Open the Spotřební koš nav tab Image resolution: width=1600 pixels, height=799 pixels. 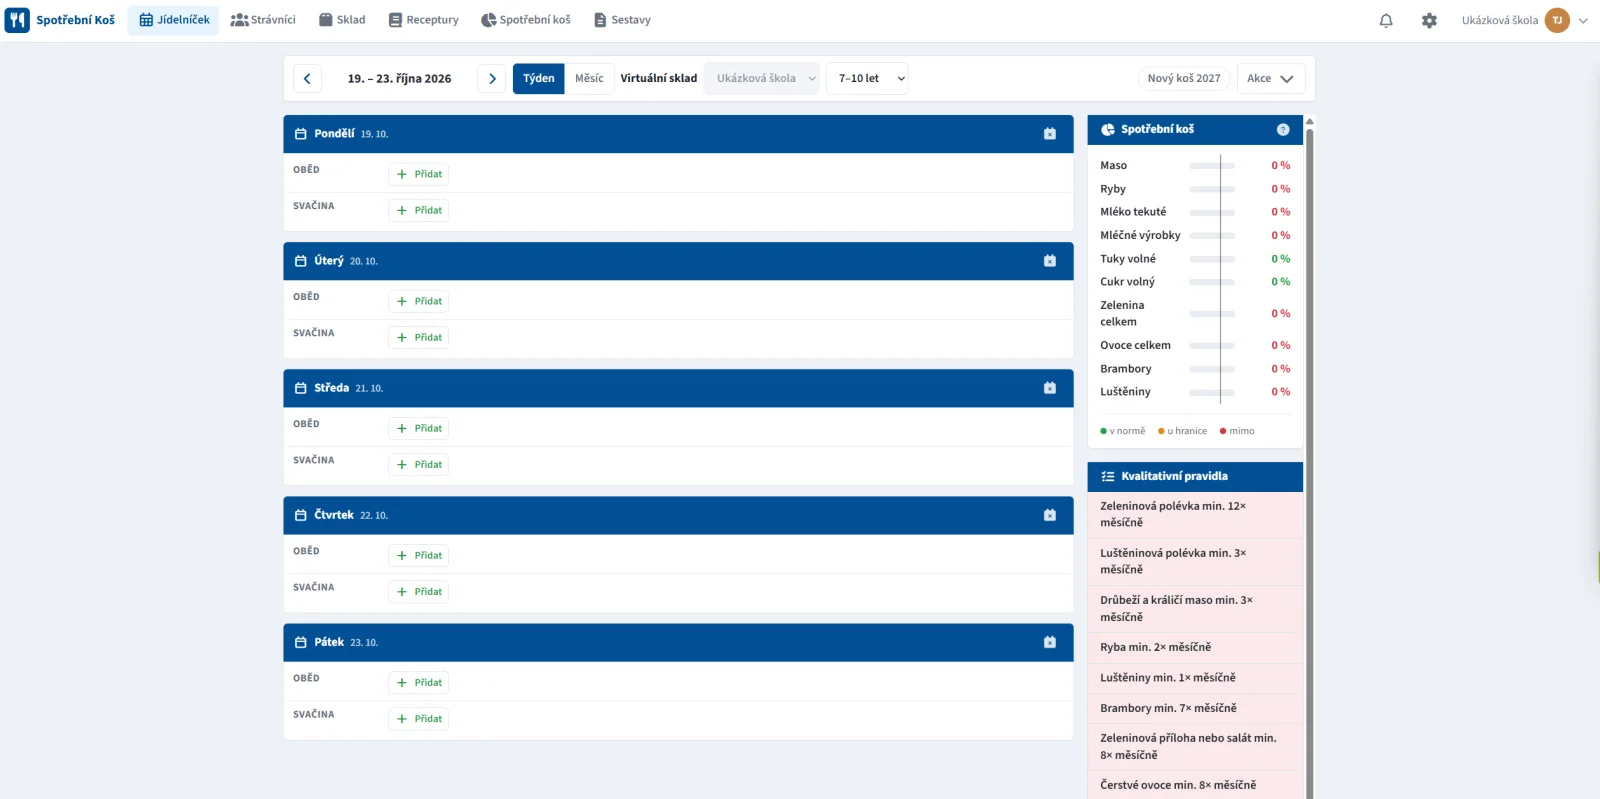point(525,20)
